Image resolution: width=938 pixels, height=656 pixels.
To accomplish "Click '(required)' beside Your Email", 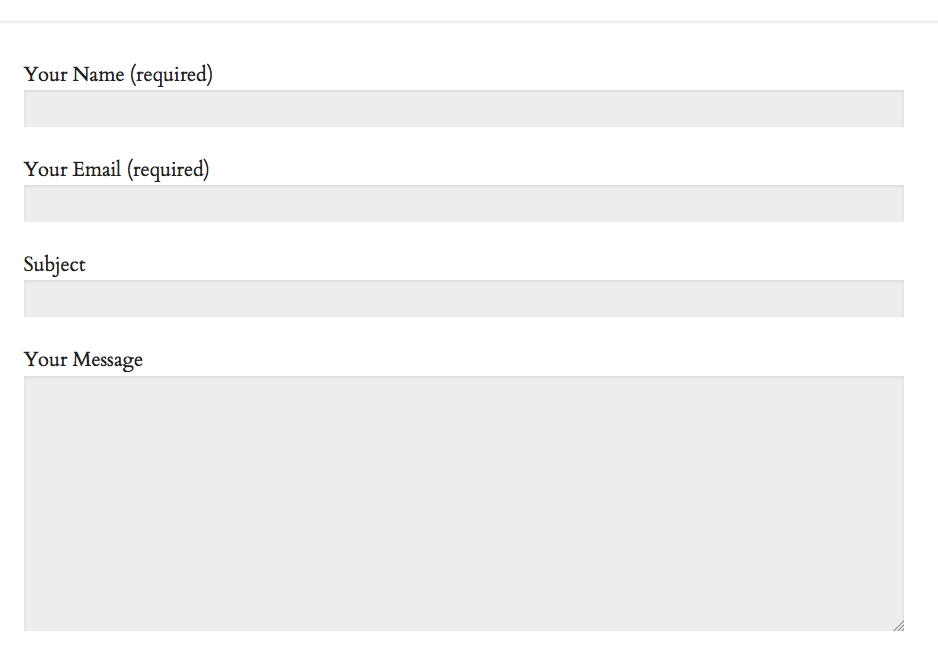I will pyautogui.click(x=168, y=170).
